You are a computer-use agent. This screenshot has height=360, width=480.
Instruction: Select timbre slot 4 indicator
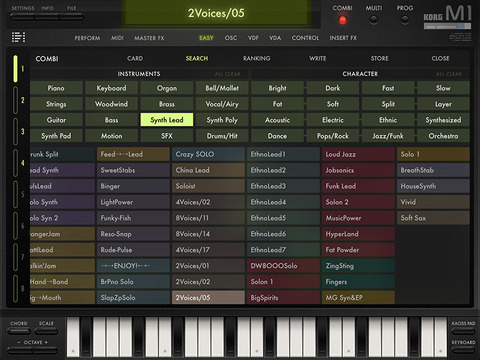click(15, 163)
